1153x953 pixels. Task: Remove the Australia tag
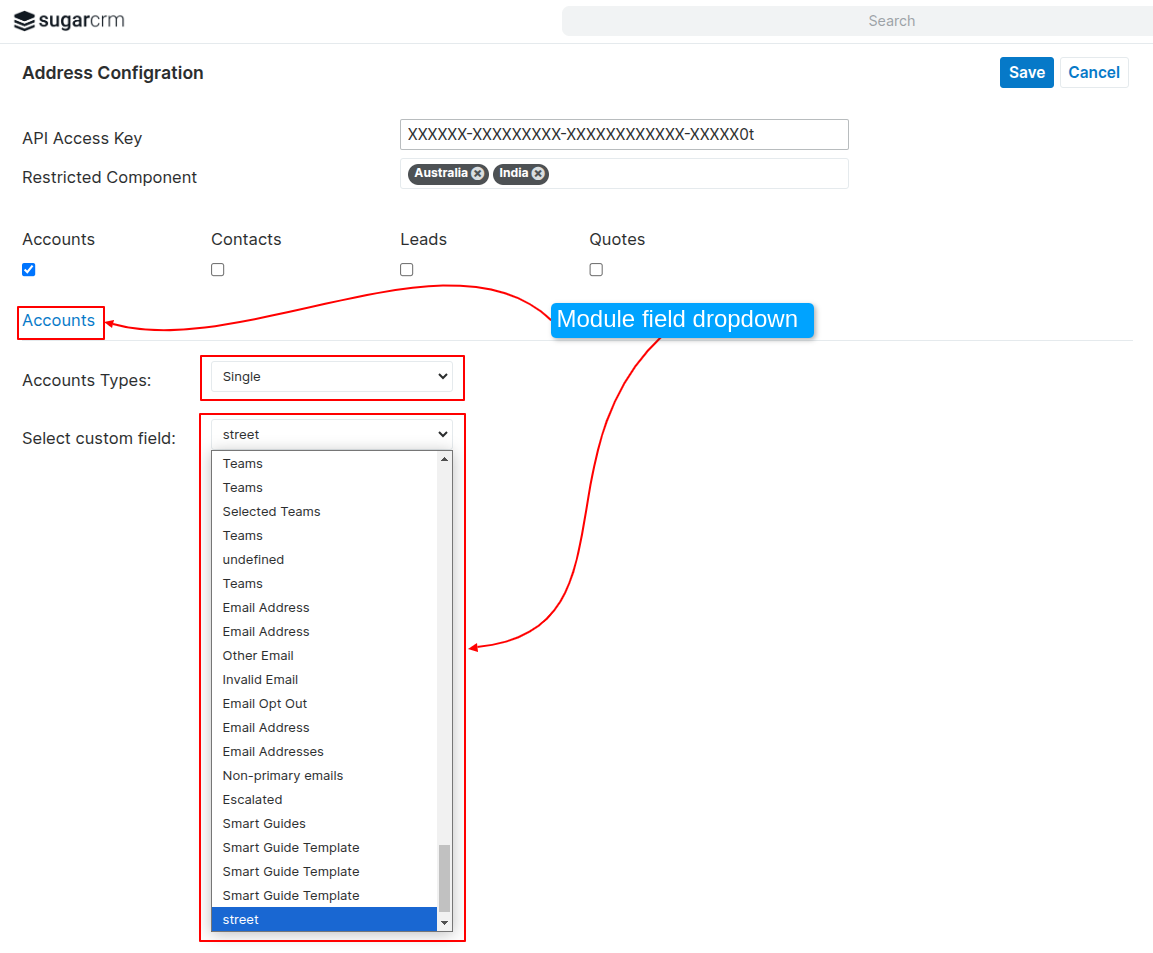tap(478, 174)
